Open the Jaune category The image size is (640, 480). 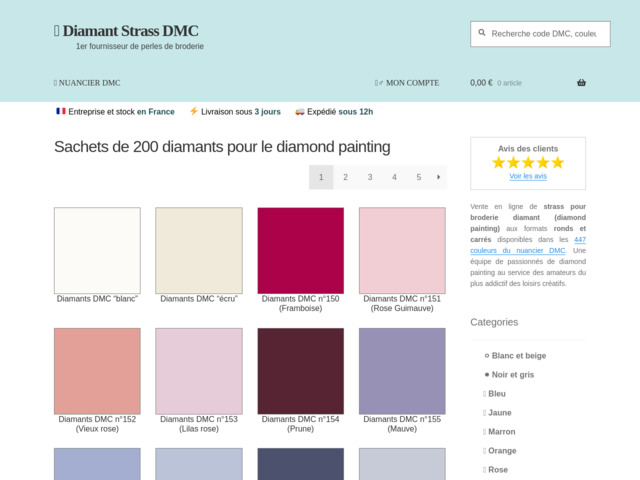500,413
